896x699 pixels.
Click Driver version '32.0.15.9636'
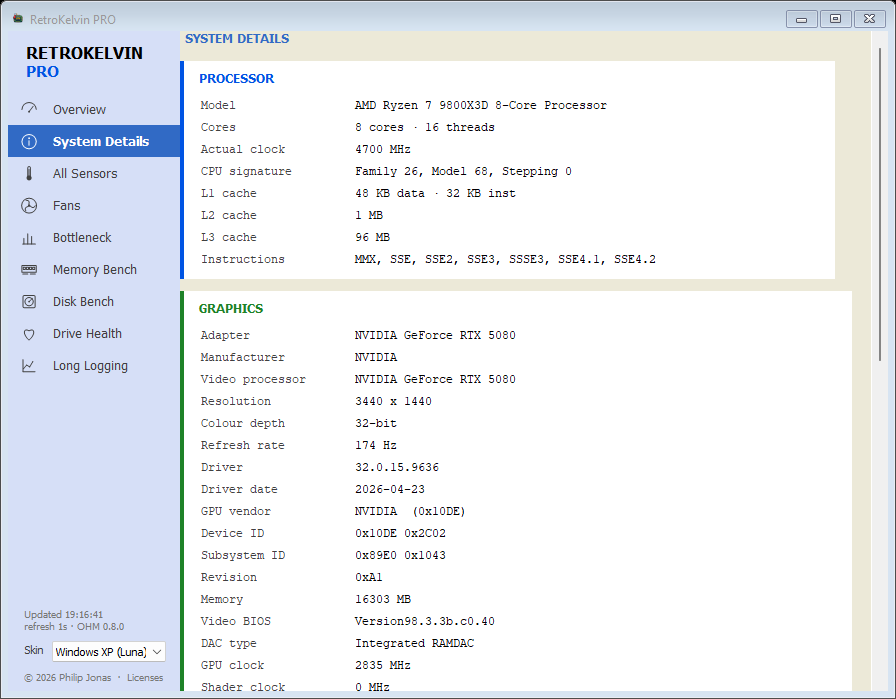(x=397, y=467)
